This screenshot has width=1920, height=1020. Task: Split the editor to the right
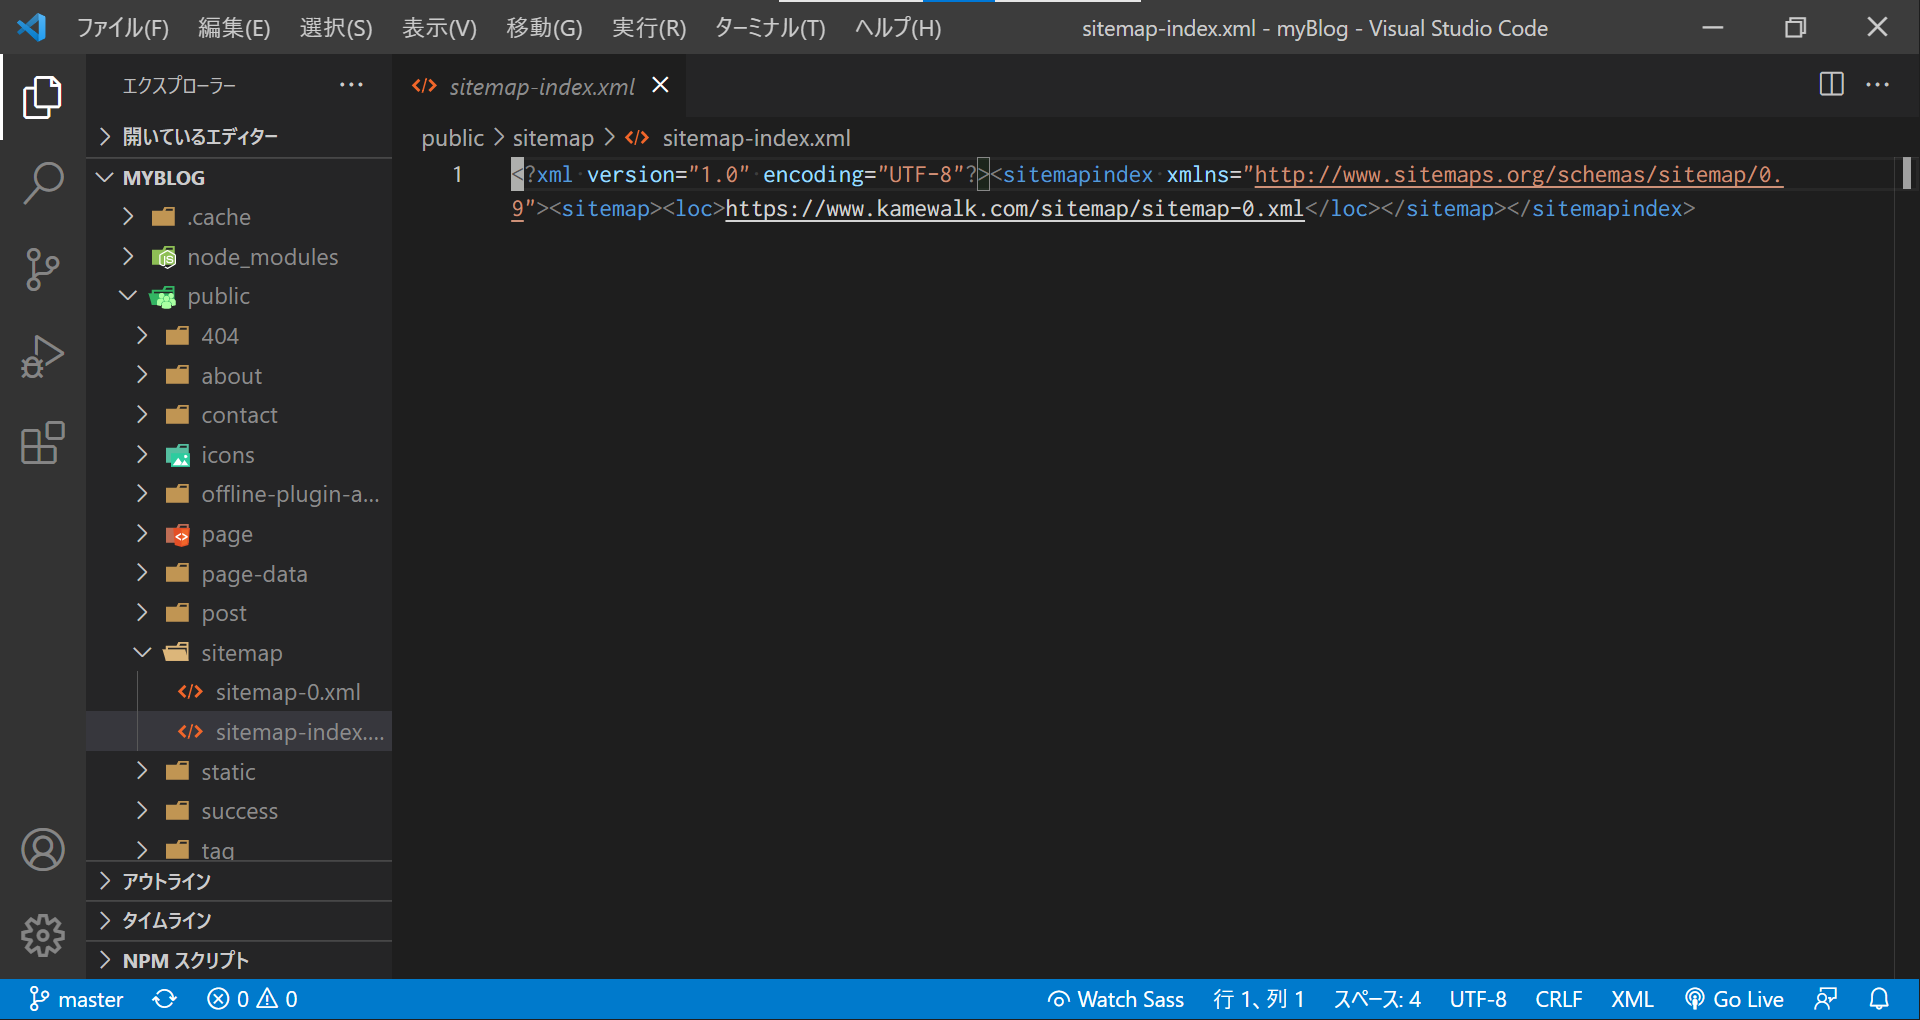[1831, 84]
